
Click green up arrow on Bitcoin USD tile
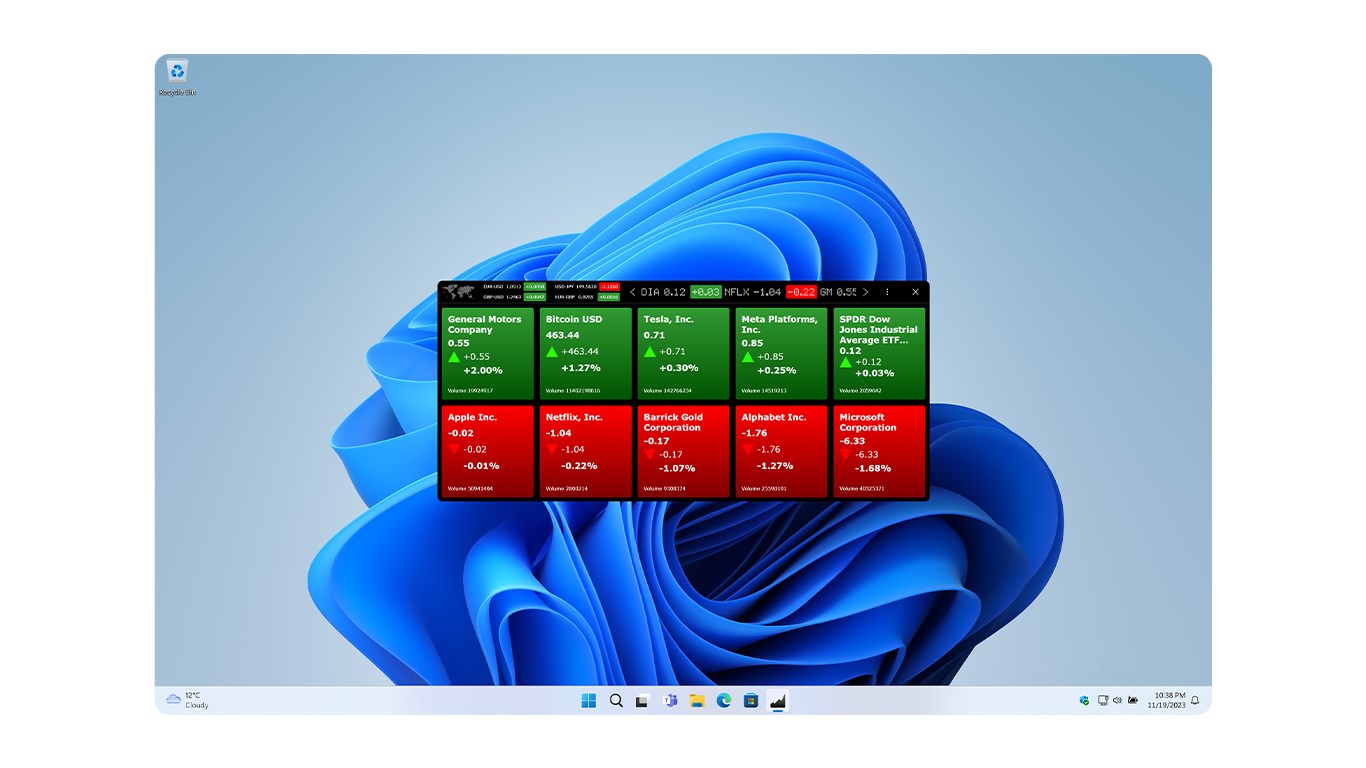(x=552, y=351)
